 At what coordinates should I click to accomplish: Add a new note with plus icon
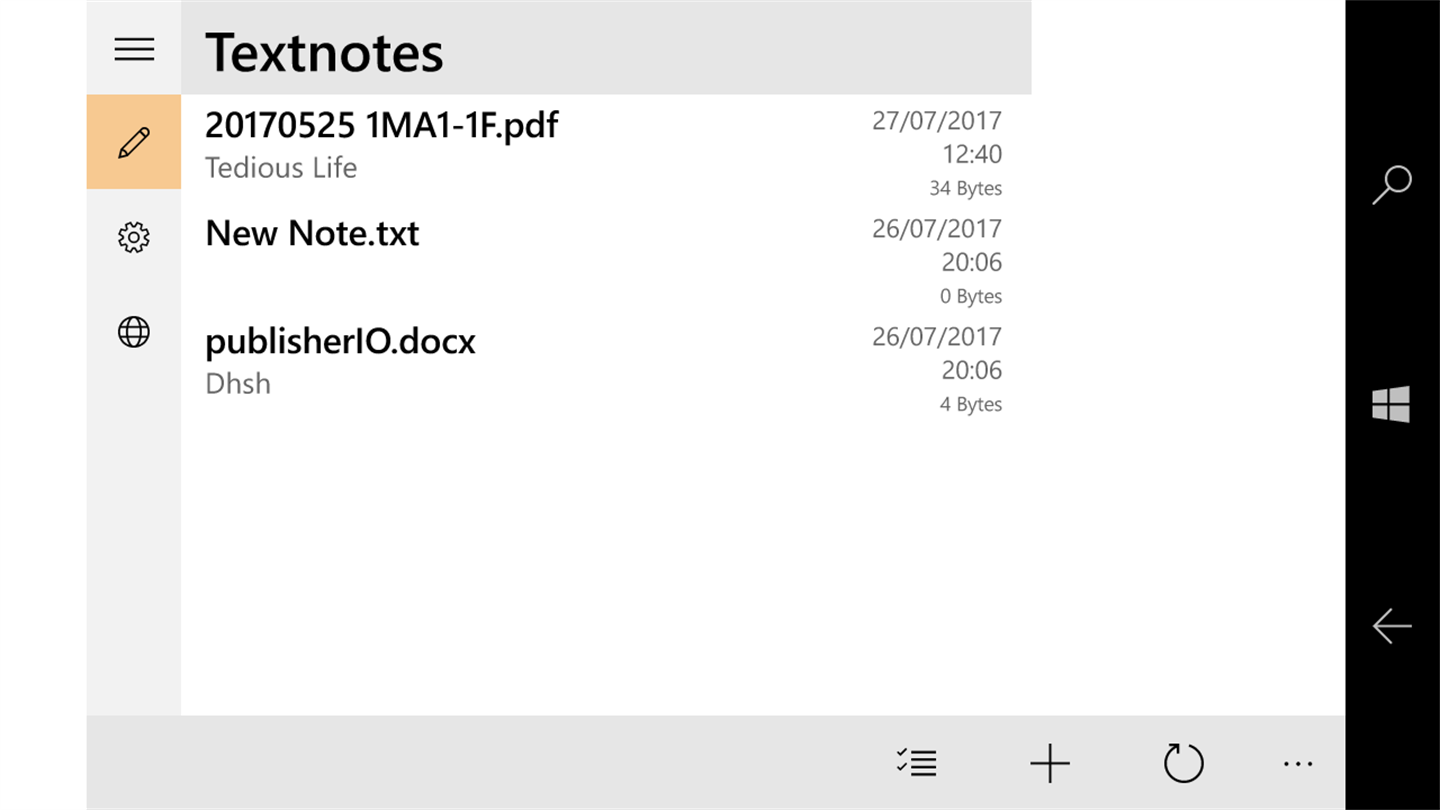pos(1050,764)
